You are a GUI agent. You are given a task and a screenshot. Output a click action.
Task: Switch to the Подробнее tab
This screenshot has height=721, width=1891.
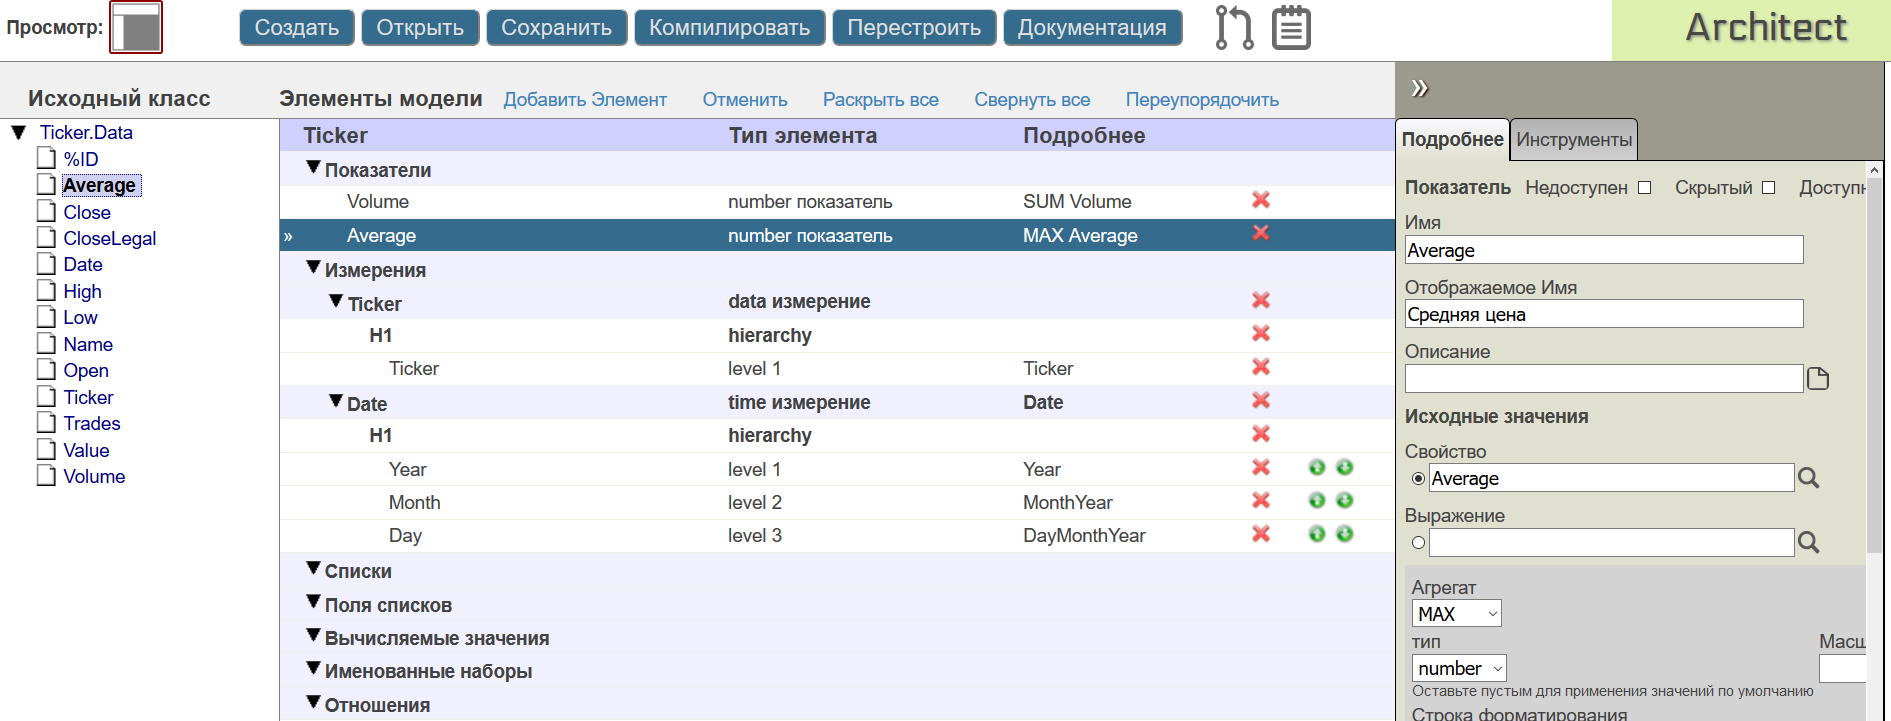tap(1452, 140)
